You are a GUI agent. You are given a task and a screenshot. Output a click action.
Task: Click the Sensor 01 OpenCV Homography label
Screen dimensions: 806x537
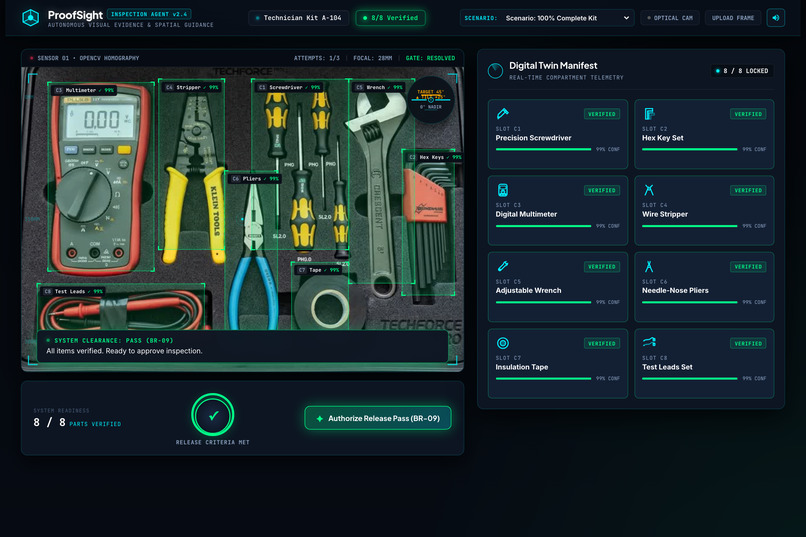pyautogui.click(x=88, y=58)
